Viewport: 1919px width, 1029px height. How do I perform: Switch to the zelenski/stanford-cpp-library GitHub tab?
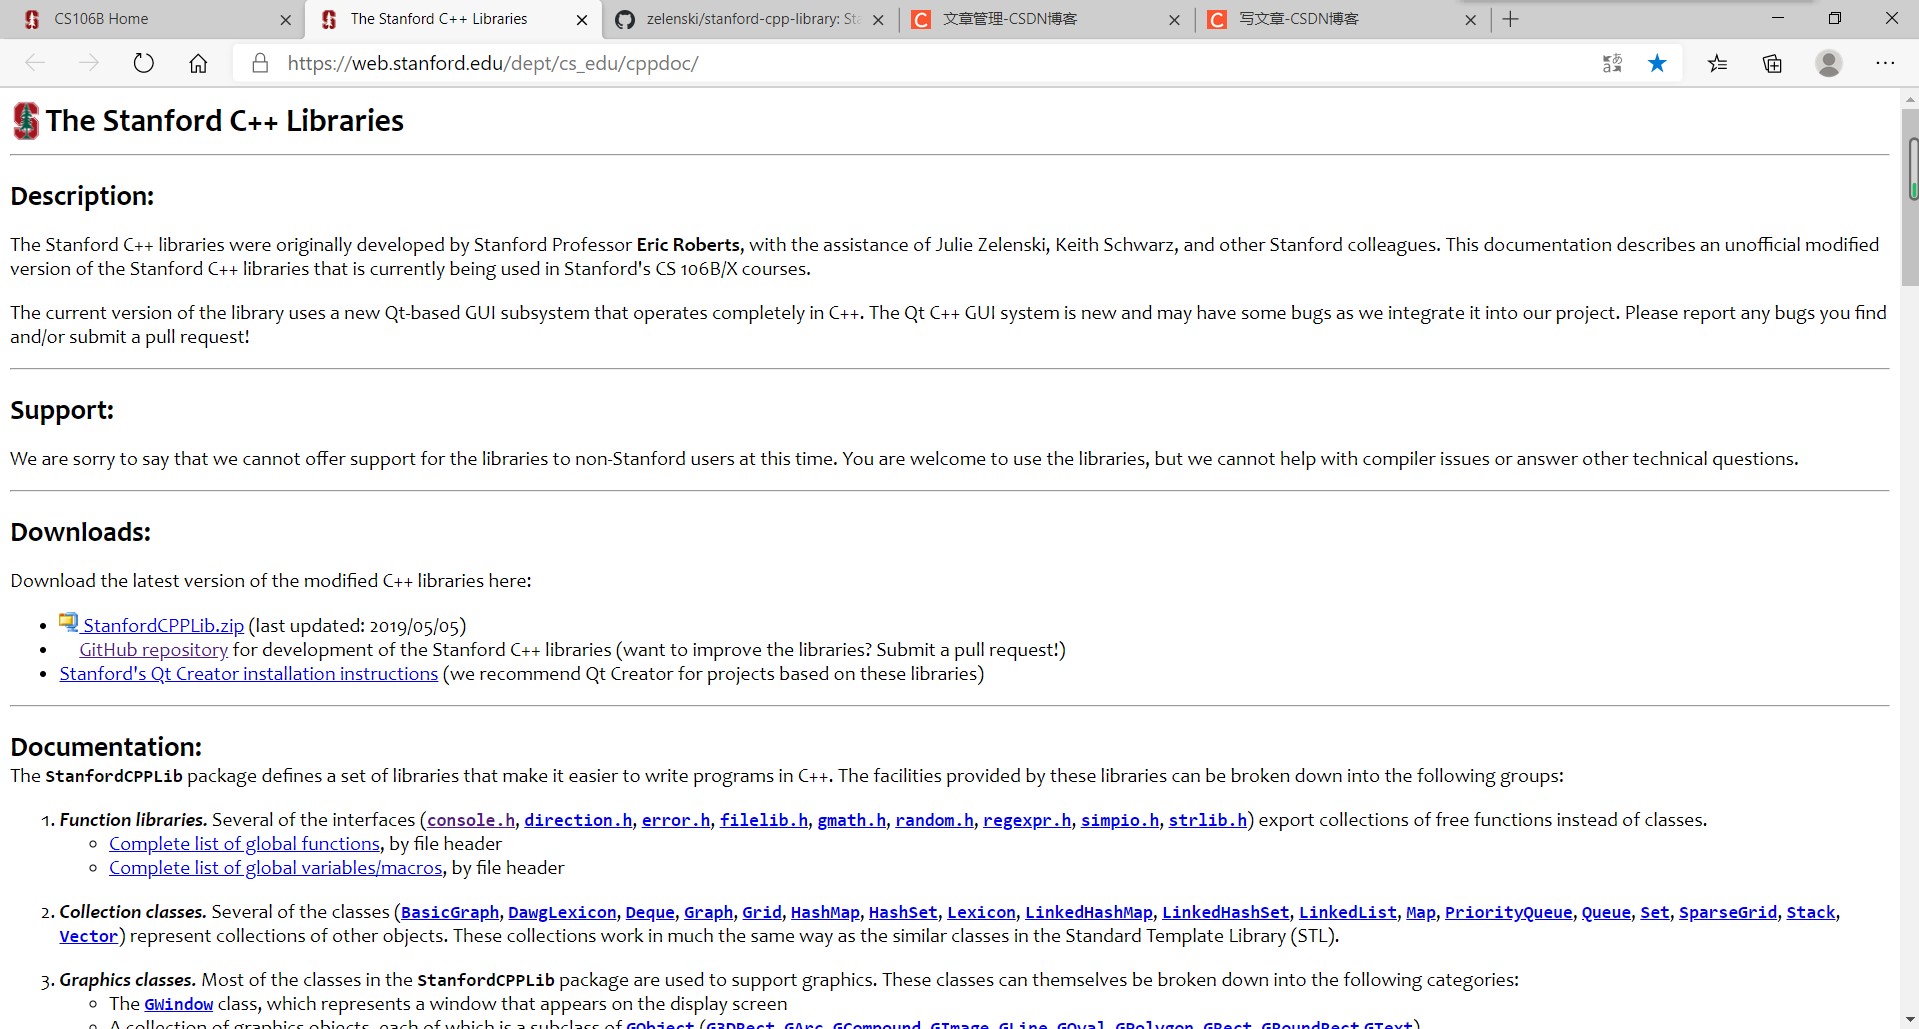(x=749, y=19)
